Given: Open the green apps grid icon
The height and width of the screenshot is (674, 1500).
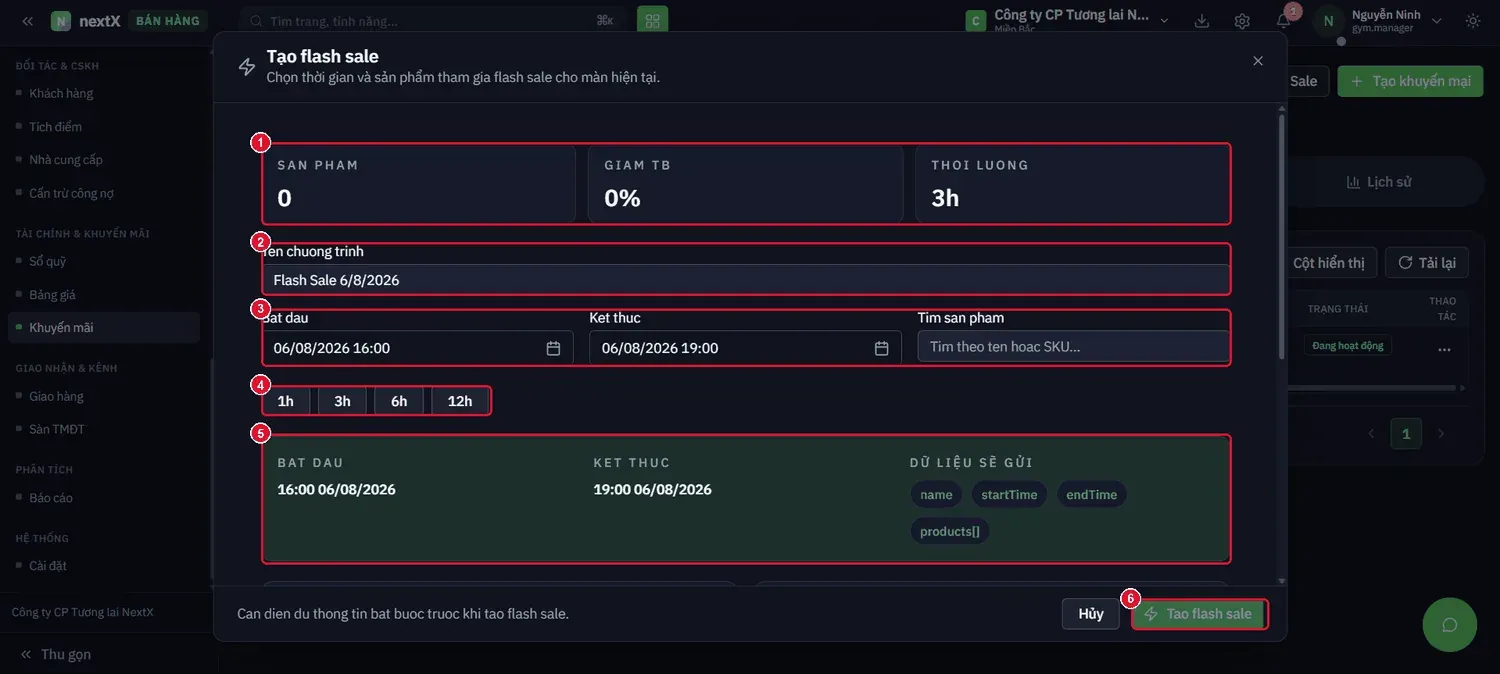Looking at the screenshot, I should 652,21.
